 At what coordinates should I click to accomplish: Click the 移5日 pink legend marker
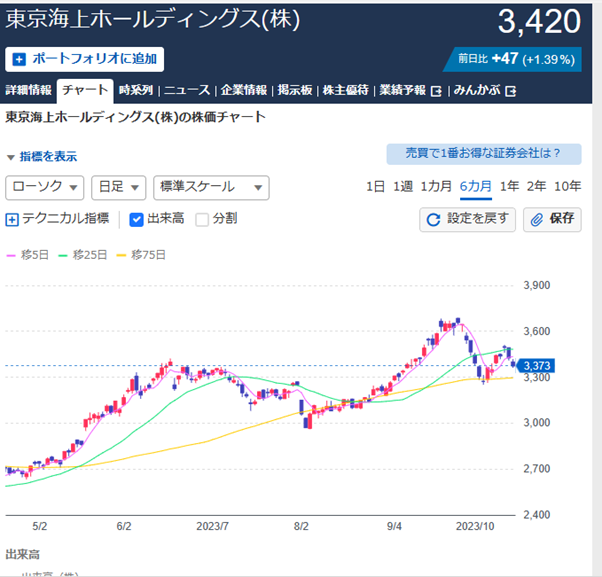click(x=11, y=255)
